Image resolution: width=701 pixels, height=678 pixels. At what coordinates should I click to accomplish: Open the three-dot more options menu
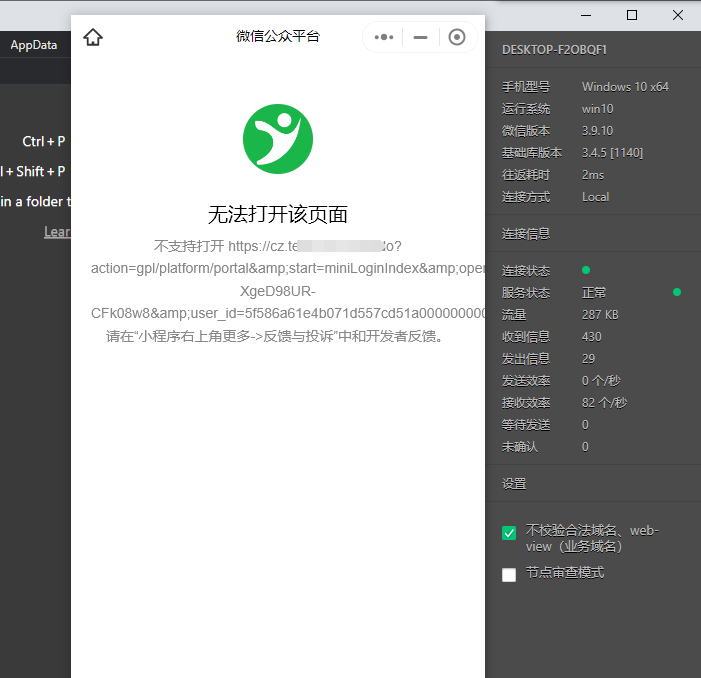[384, 37]
